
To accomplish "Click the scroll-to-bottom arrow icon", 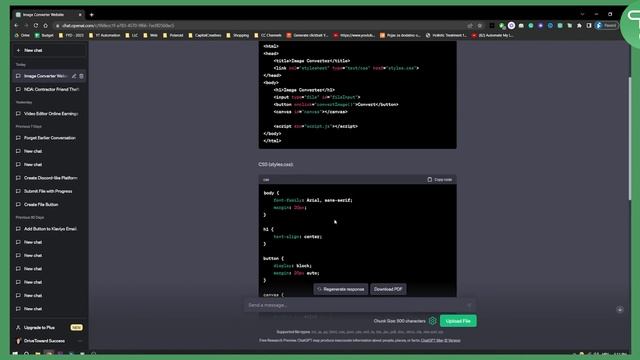I will pos(620,309).
